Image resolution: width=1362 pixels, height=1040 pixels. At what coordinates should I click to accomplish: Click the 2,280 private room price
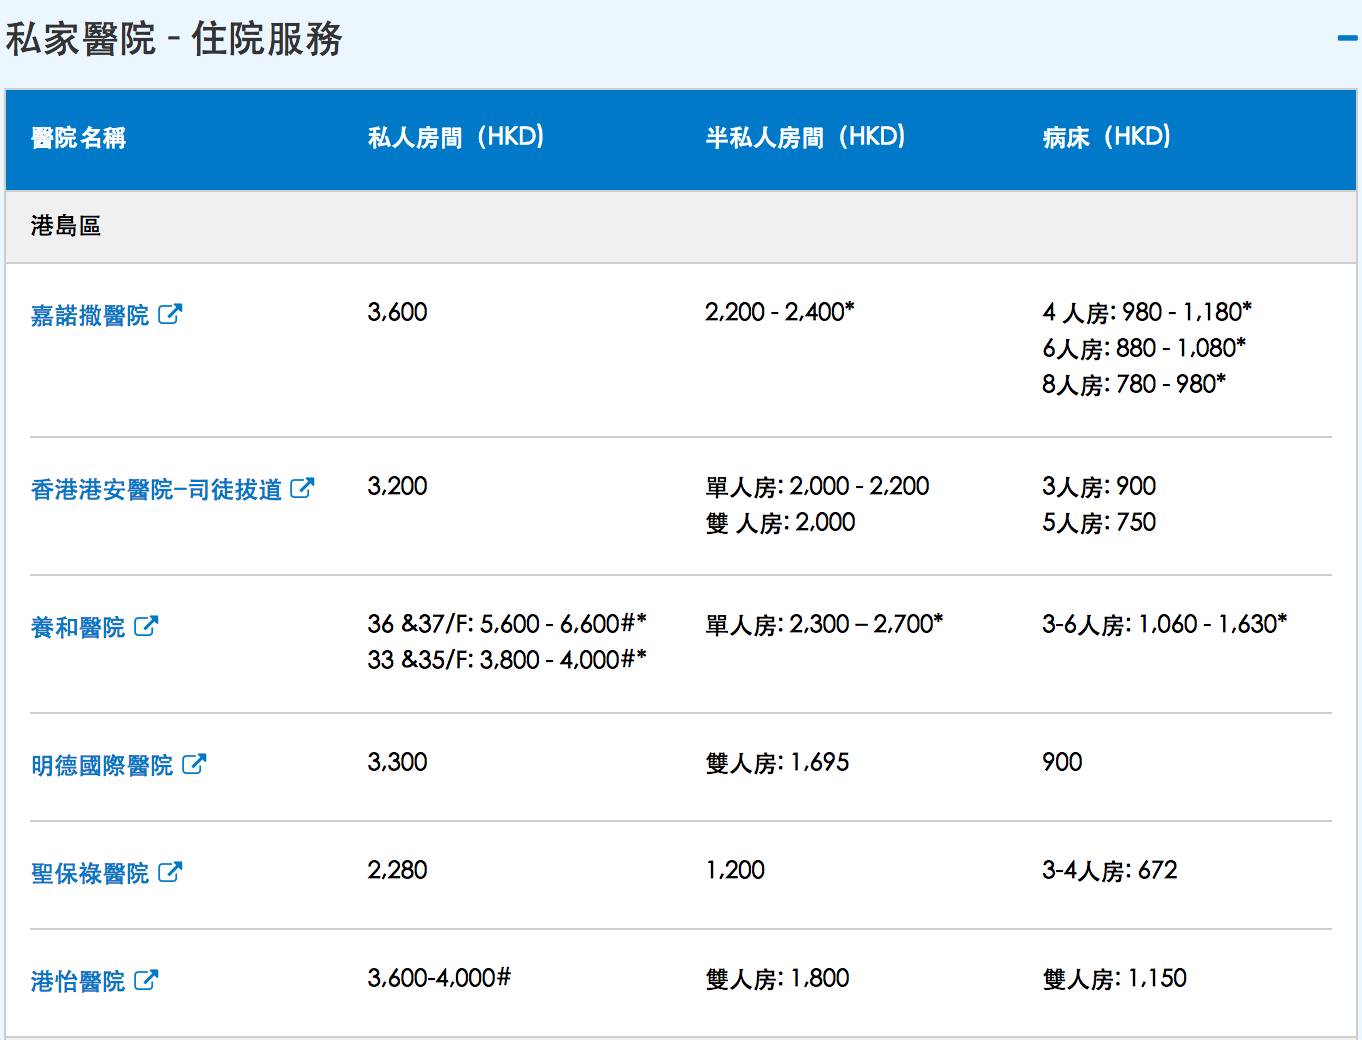[x=397, y=870]
